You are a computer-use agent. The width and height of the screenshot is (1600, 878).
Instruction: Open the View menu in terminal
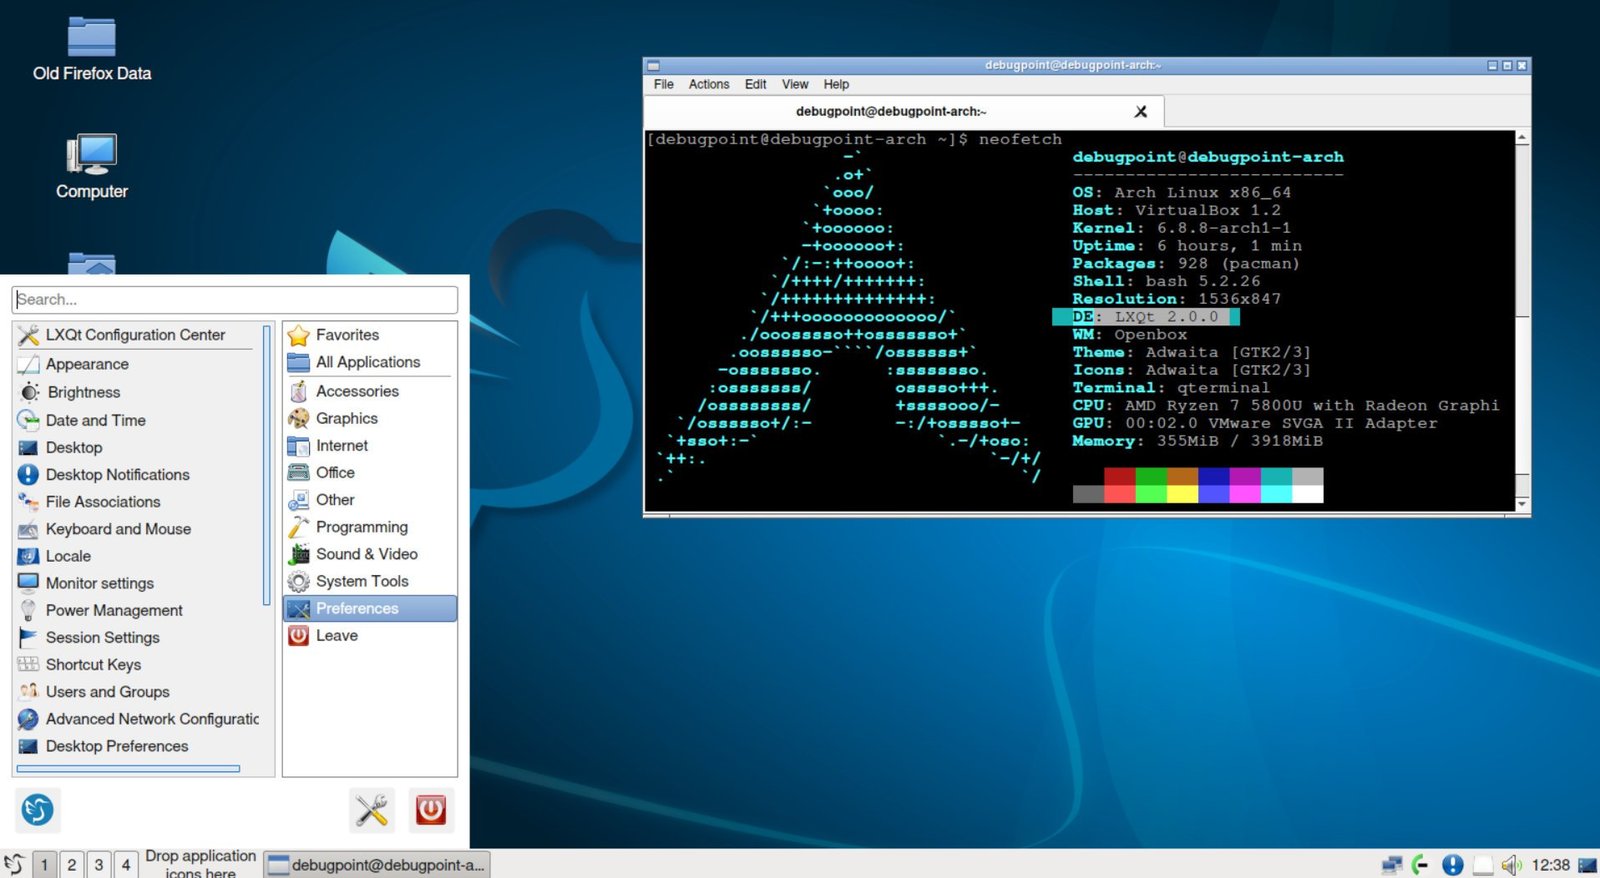click(795, 85)
